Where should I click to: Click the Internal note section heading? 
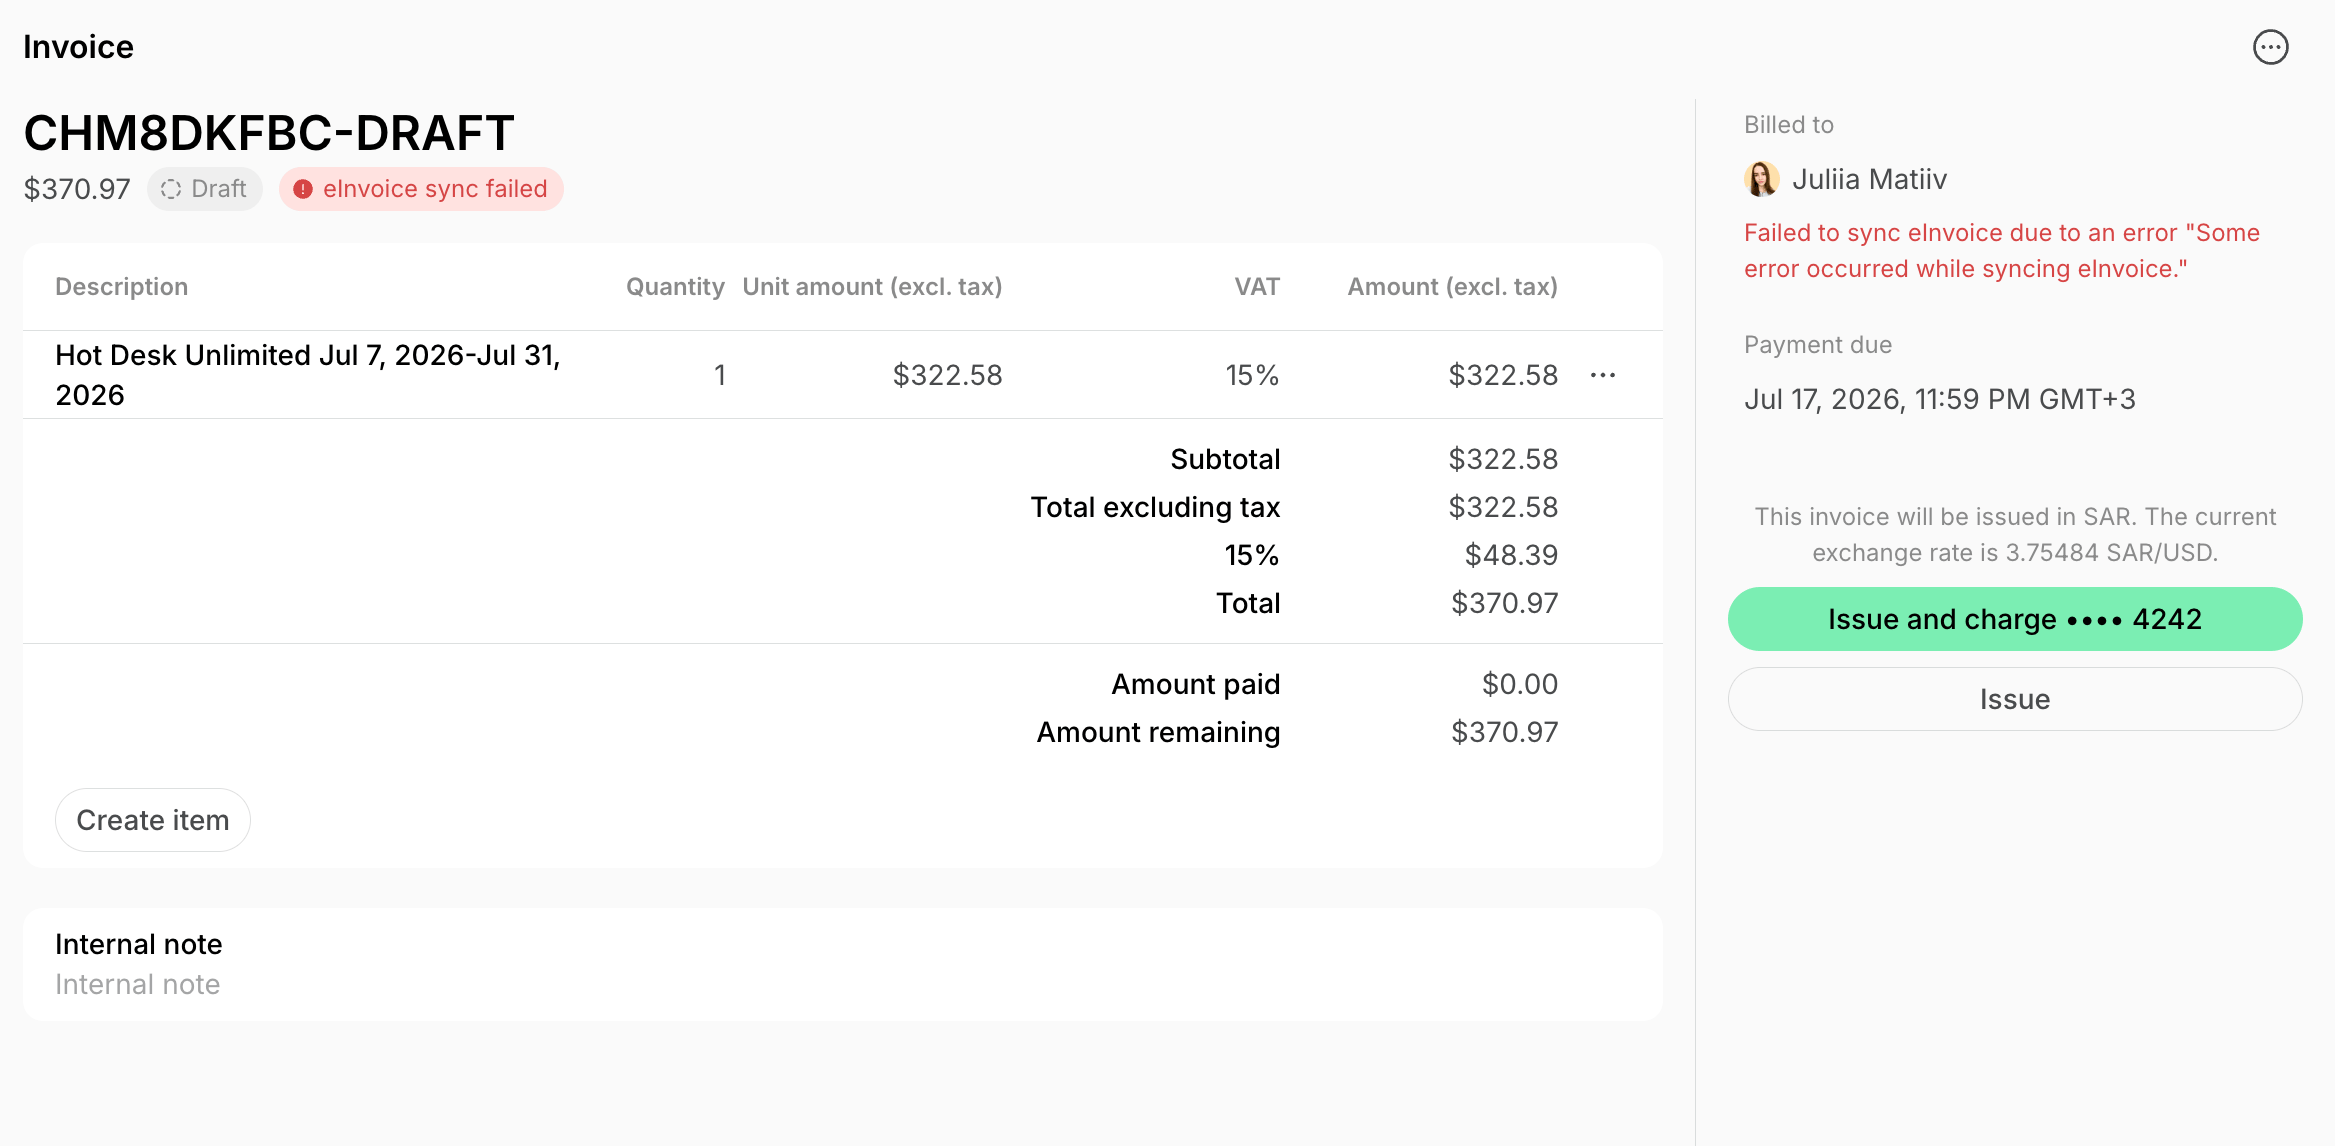(139, 944)
